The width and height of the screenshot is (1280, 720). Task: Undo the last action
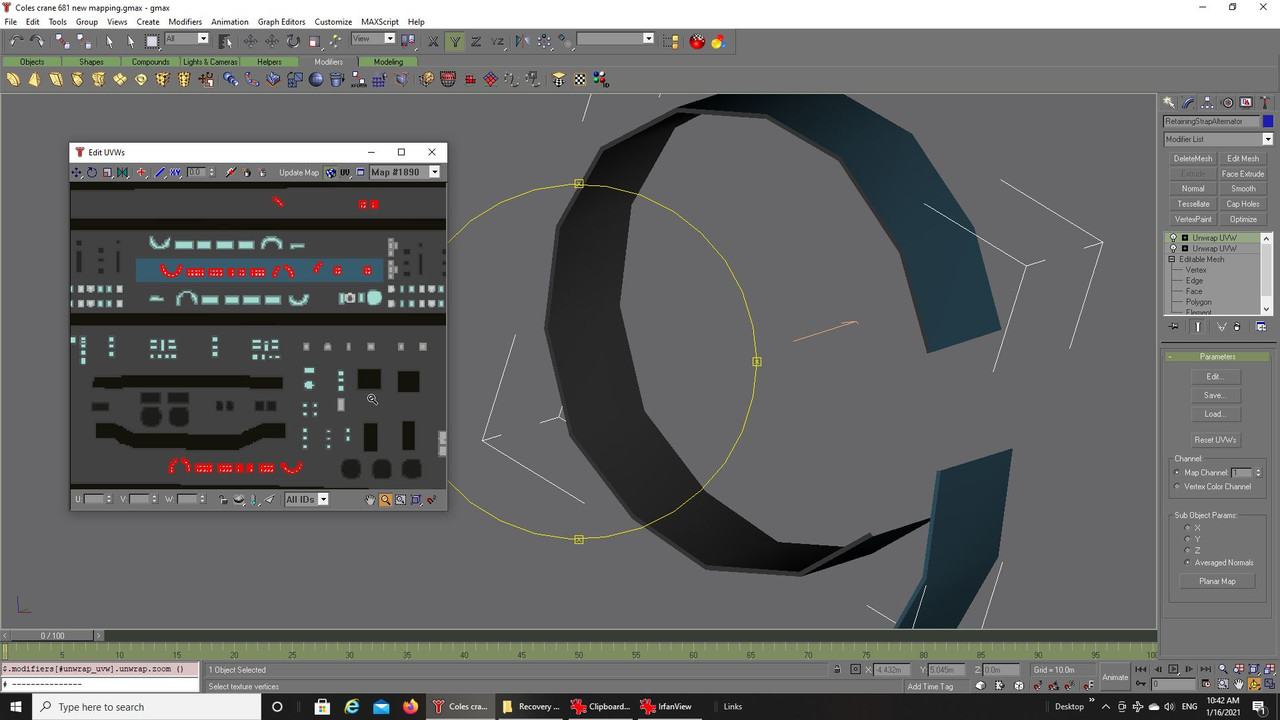[16, 40]
